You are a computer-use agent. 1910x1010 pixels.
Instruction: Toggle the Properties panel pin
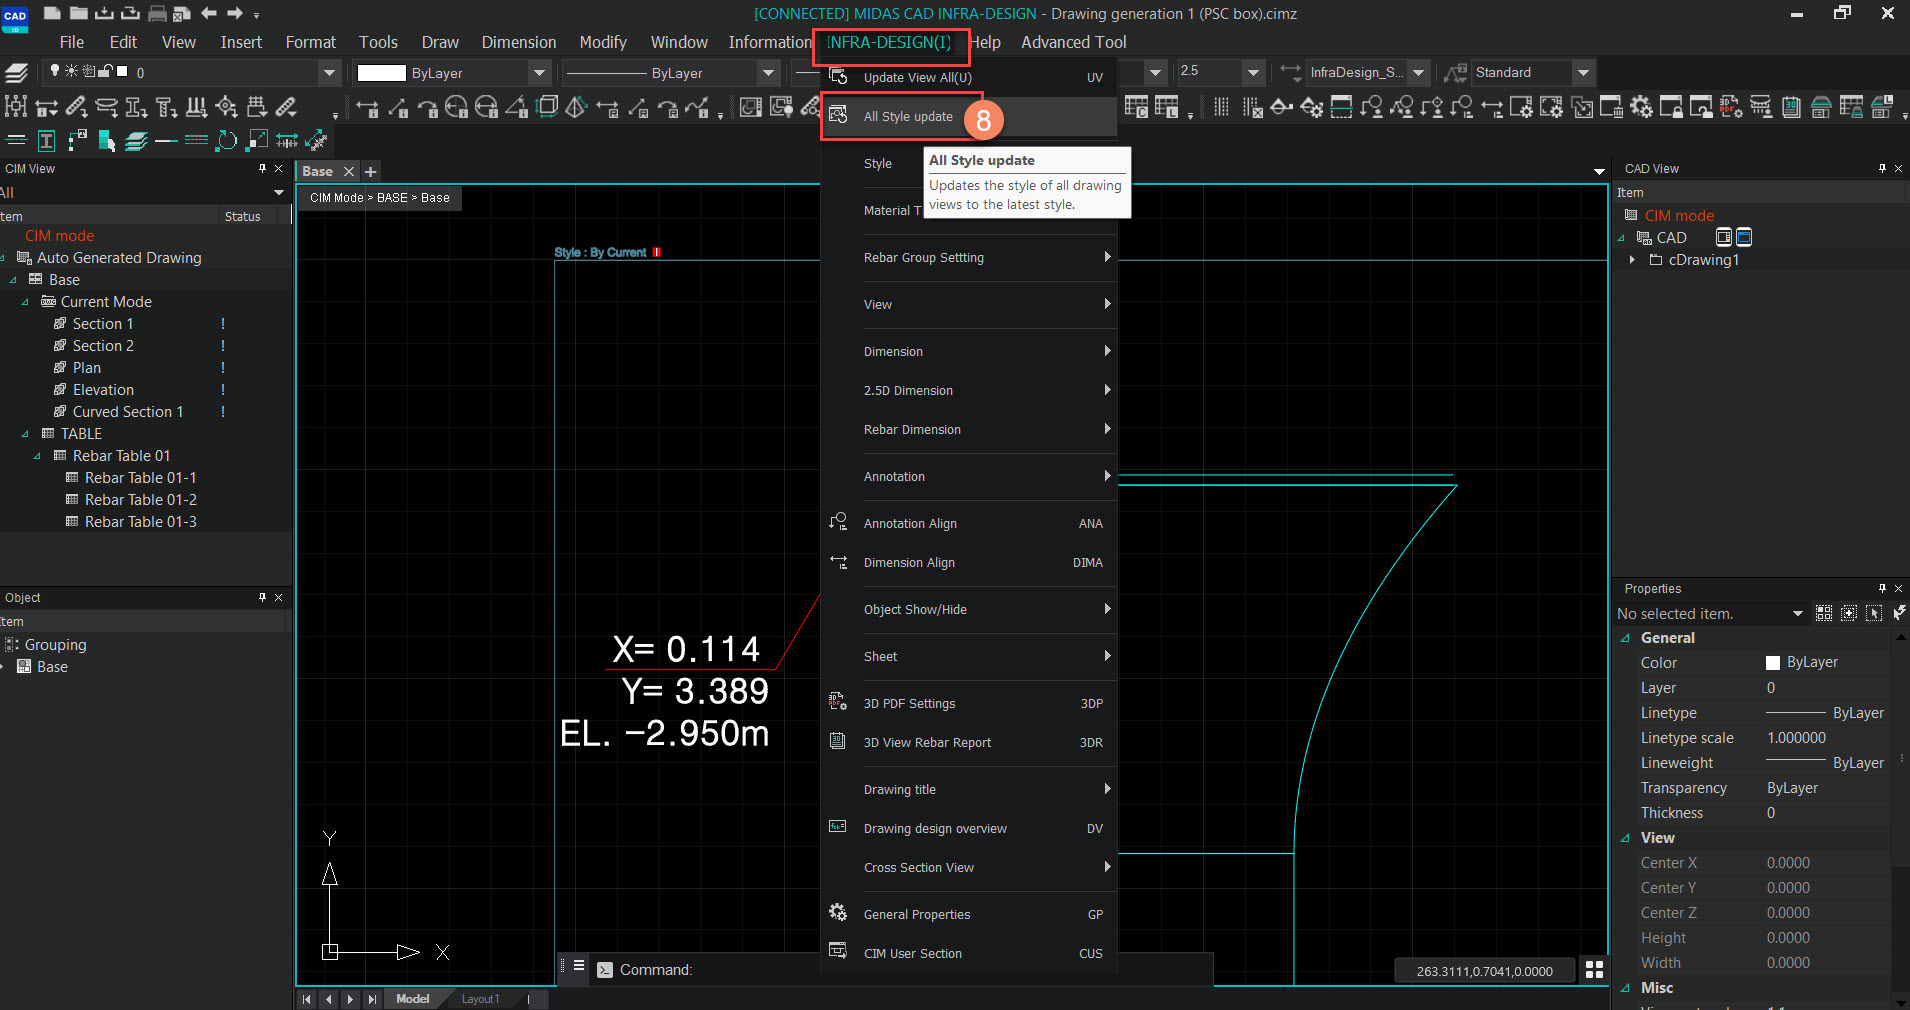click(x=1882, y=588)
